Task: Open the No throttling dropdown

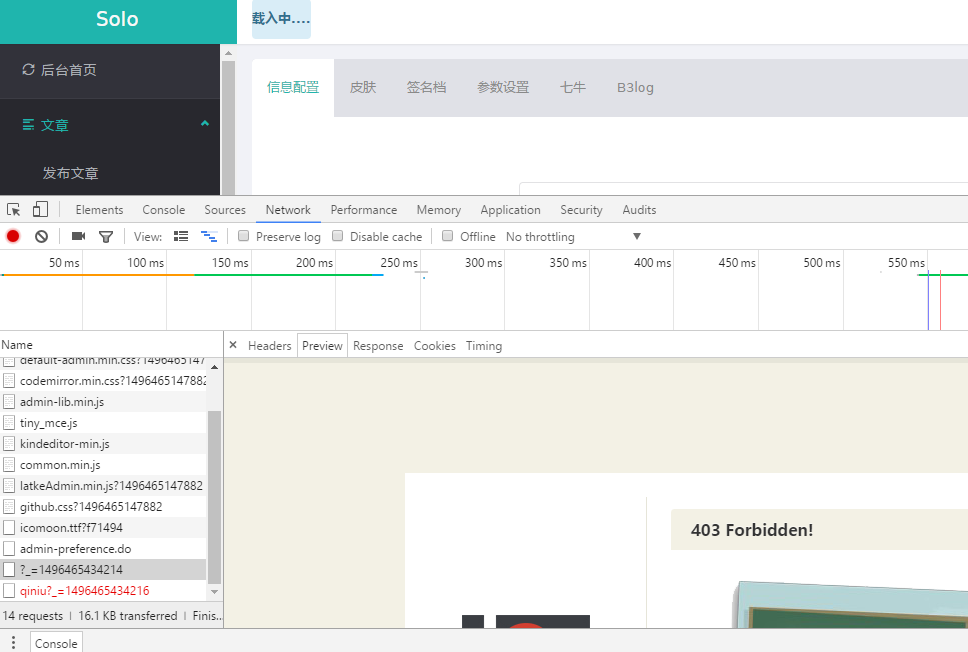Action: (x=565, y=236)
